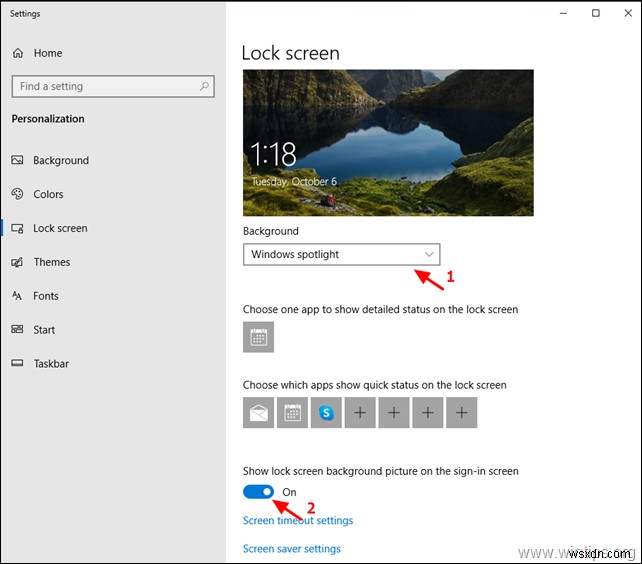
Task: Add app in first plus slot
Action: [360, 412]
